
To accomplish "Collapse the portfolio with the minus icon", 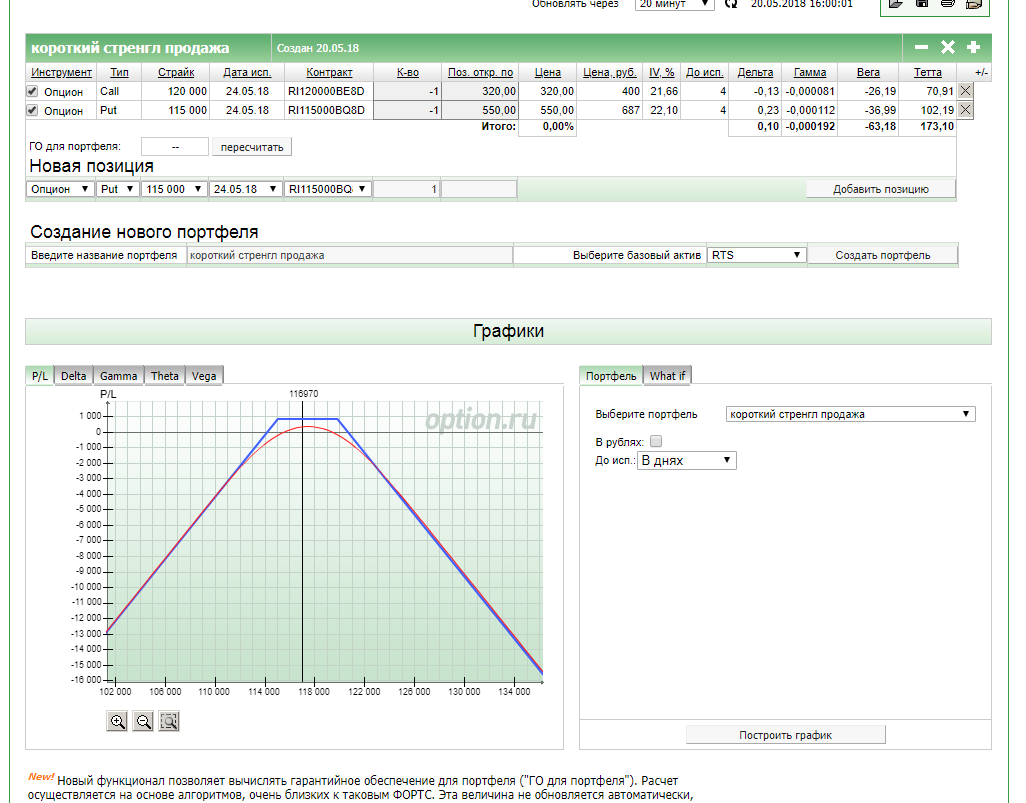I will (x=921, y=47).
